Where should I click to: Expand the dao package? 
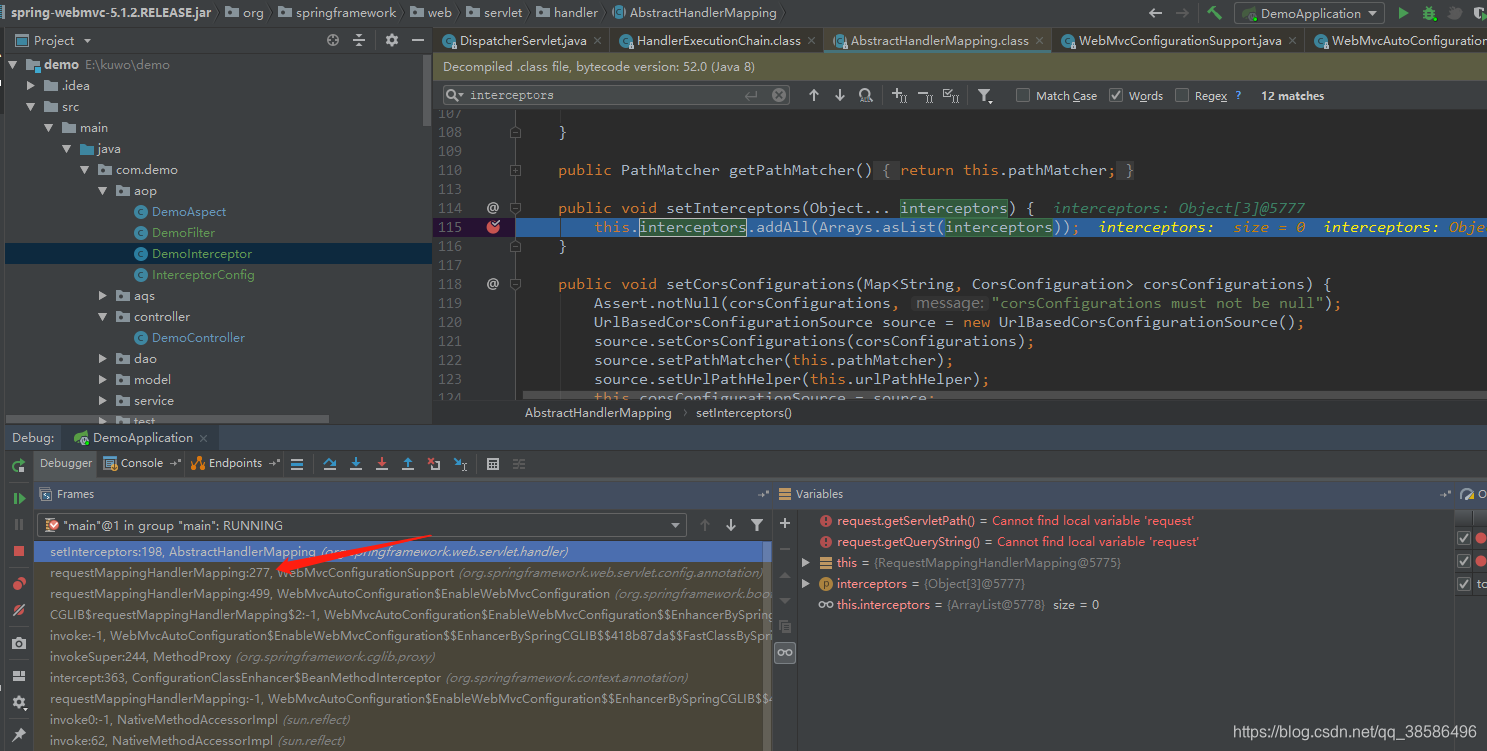coord(104,359)
